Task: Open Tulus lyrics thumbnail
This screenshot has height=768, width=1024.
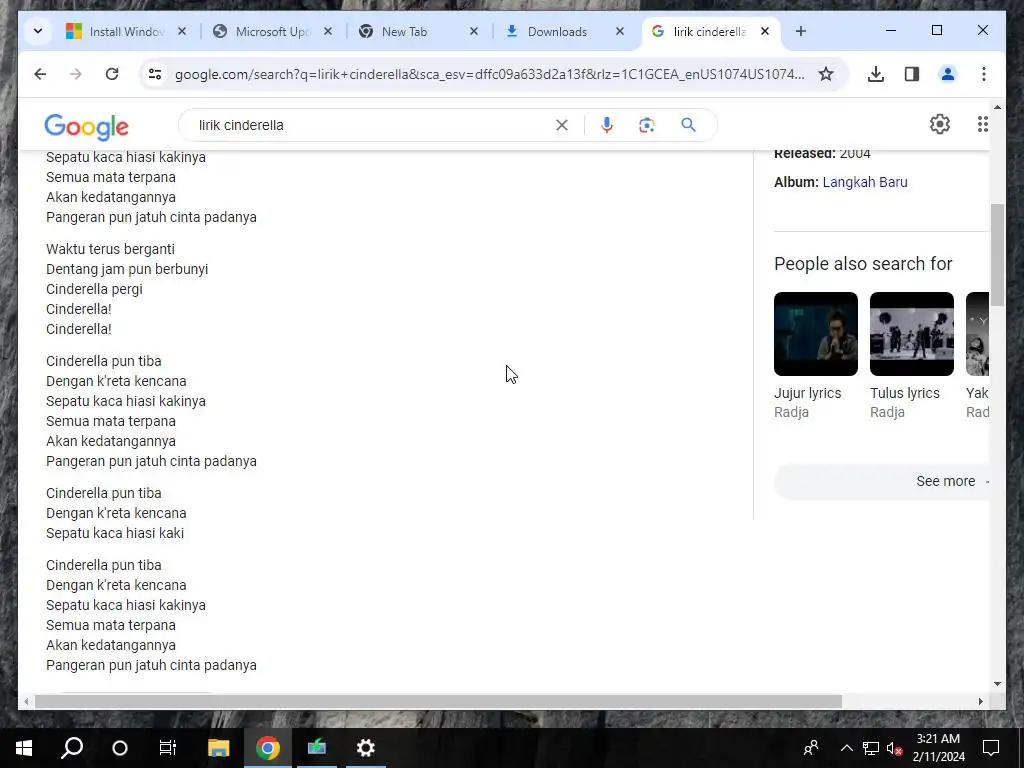Action: [912, 334]
